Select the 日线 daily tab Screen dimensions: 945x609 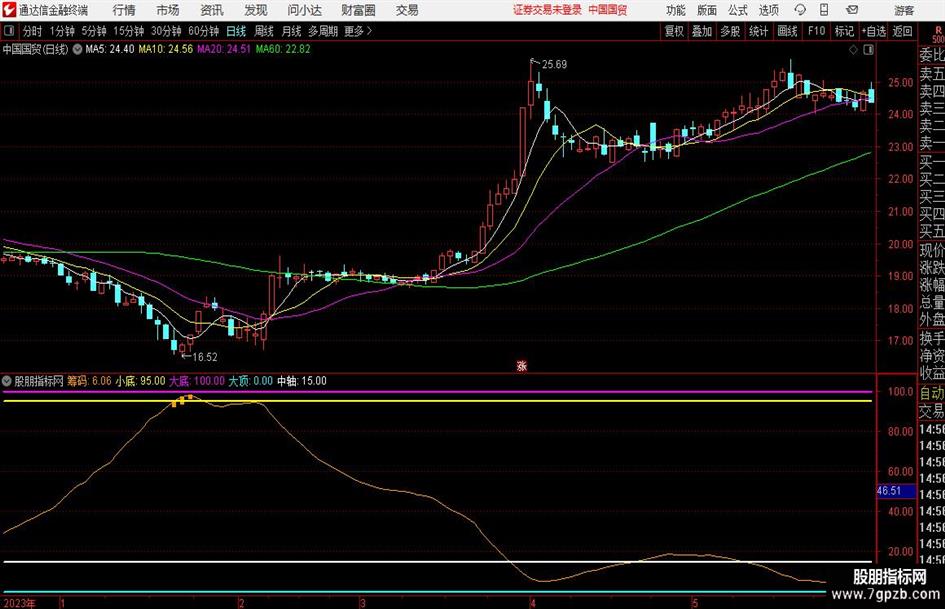(236, 31)
